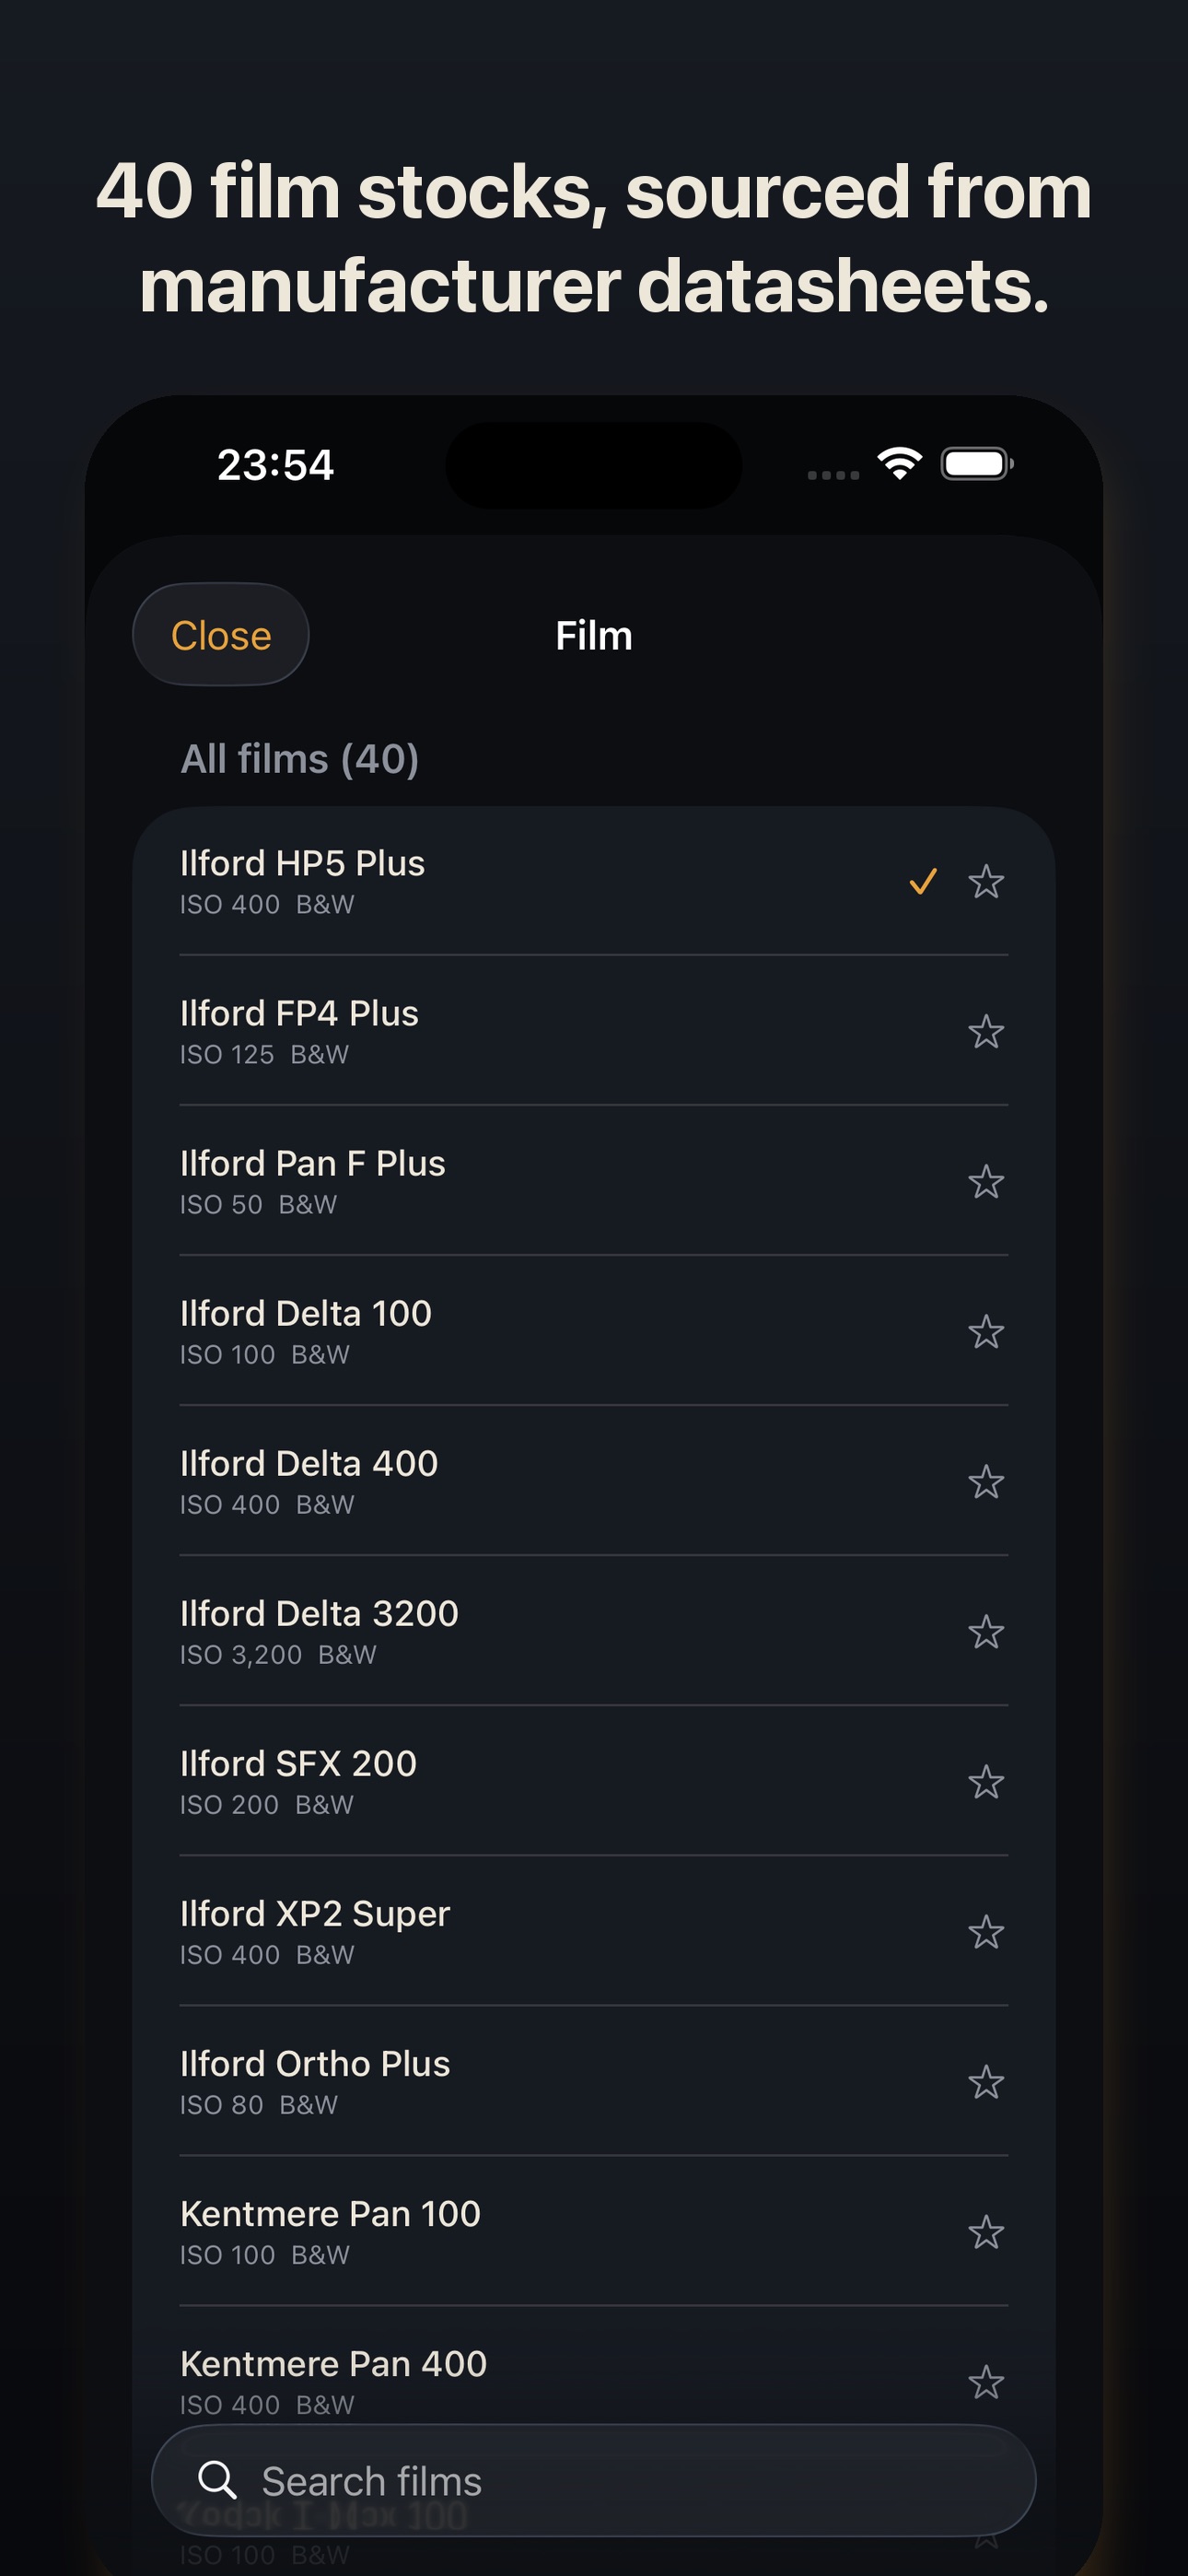Image resolution: width=1188 pixels, height=2576 pixels.
Task: Close the Film picker sheet
Action: 221,635
